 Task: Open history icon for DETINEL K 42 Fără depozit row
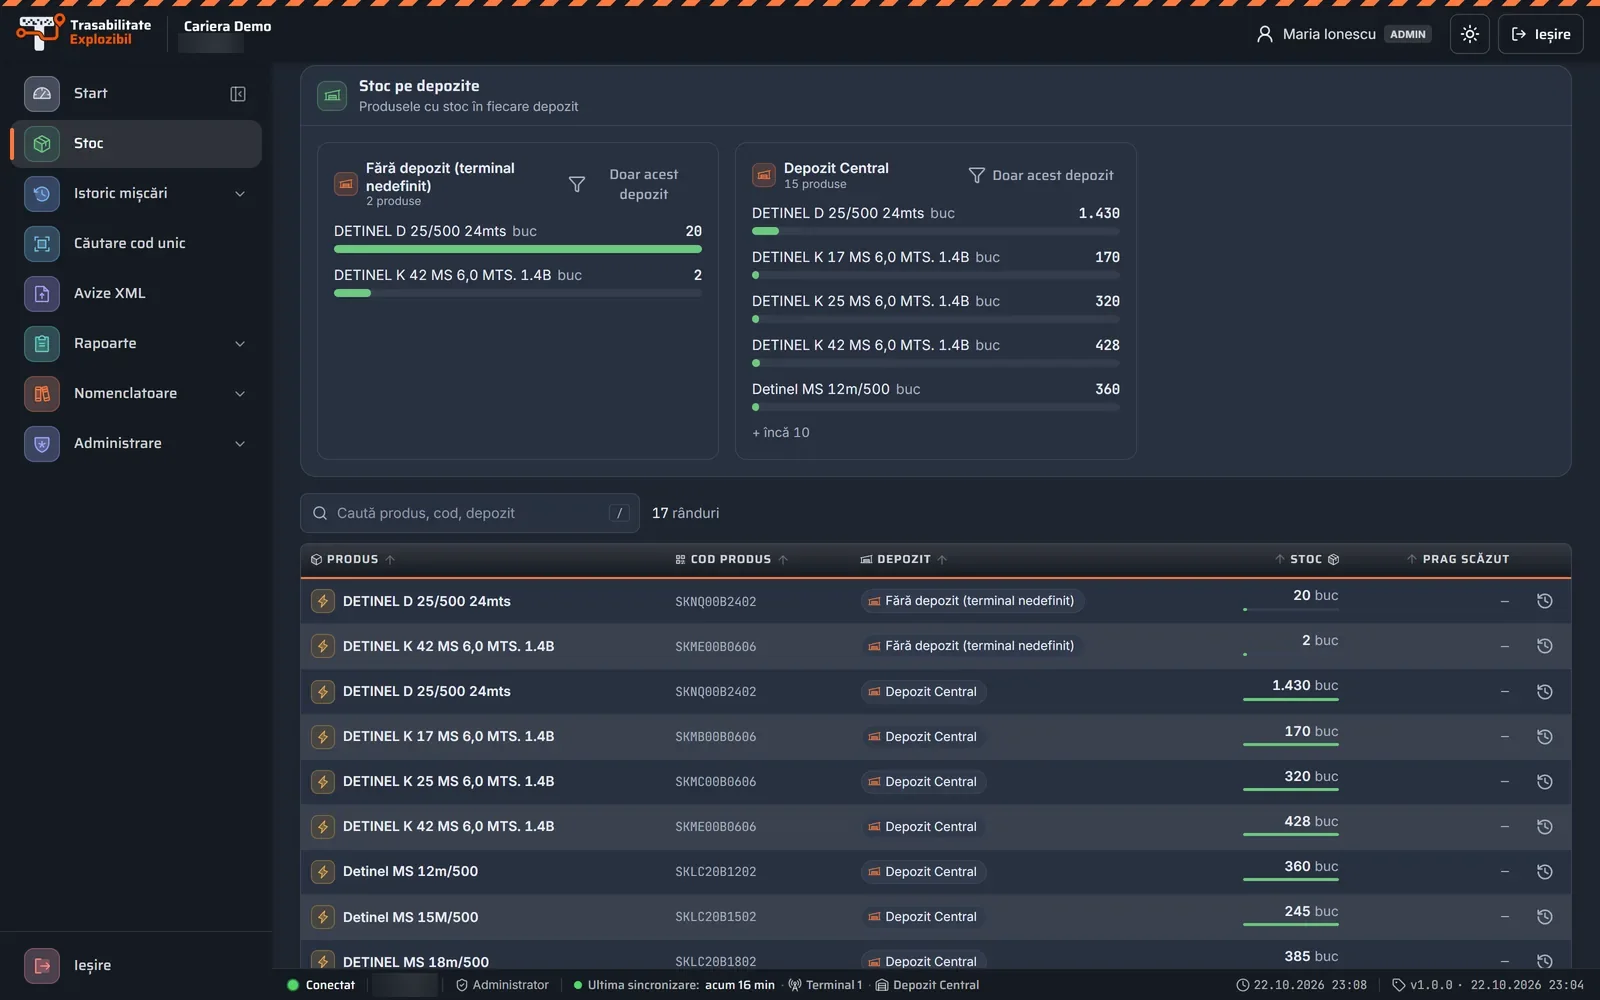[x=1544, y=647]
